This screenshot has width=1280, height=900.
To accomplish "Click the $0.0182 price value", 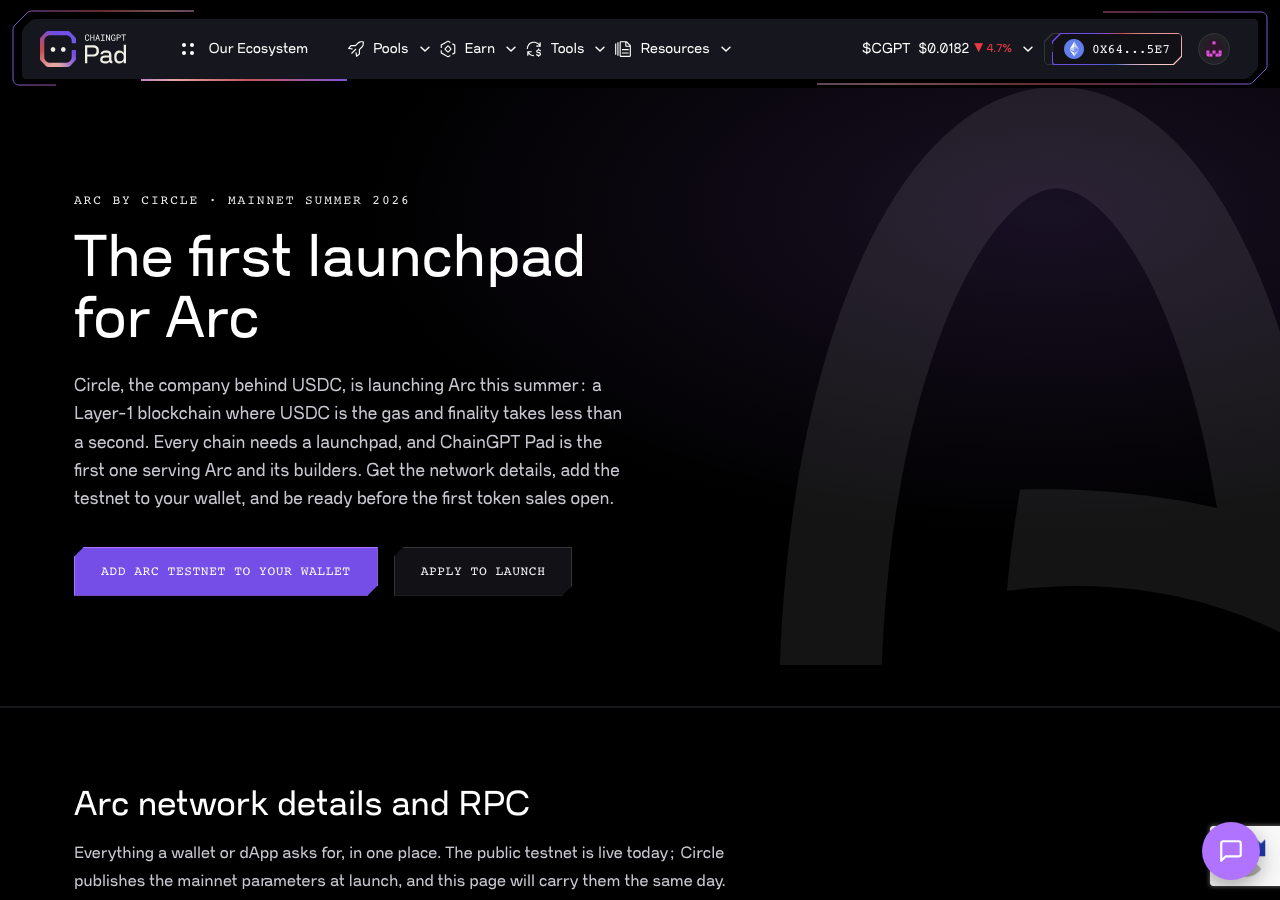I will (x=944, y=48).
